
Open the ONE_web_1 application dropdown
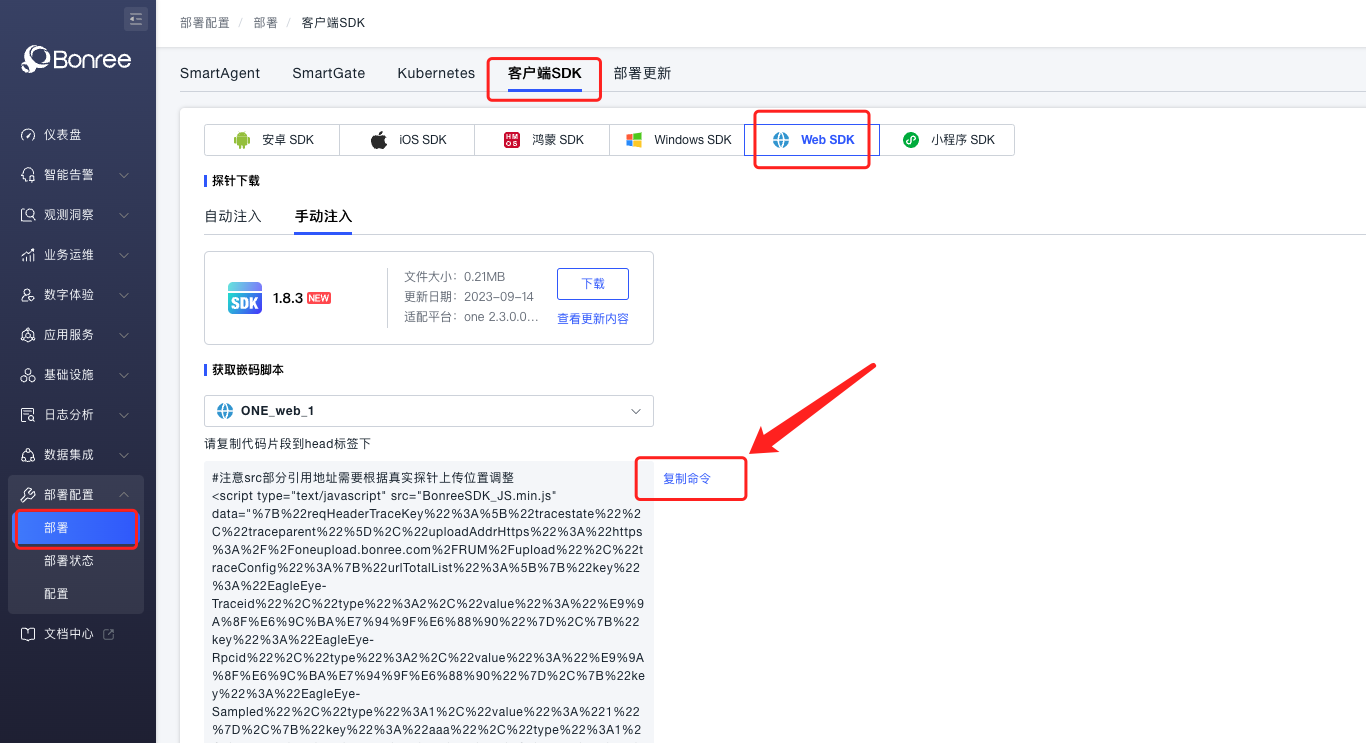428,411
